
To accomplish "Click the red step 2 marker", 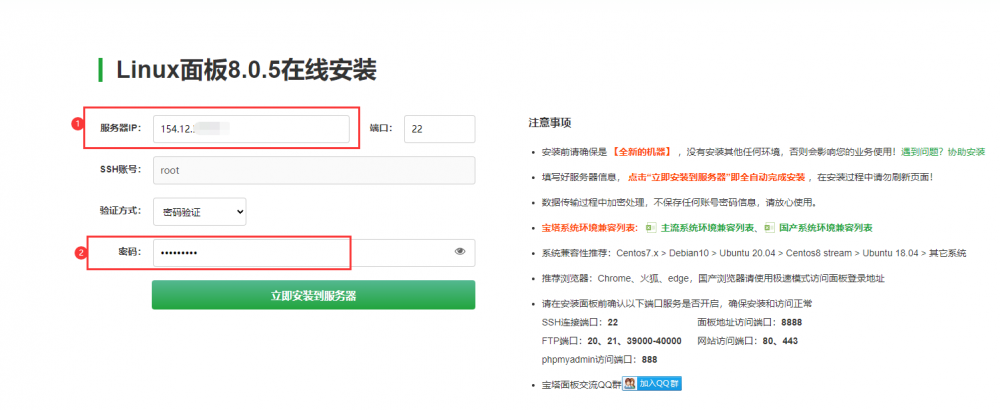I will tap(80, 252).
